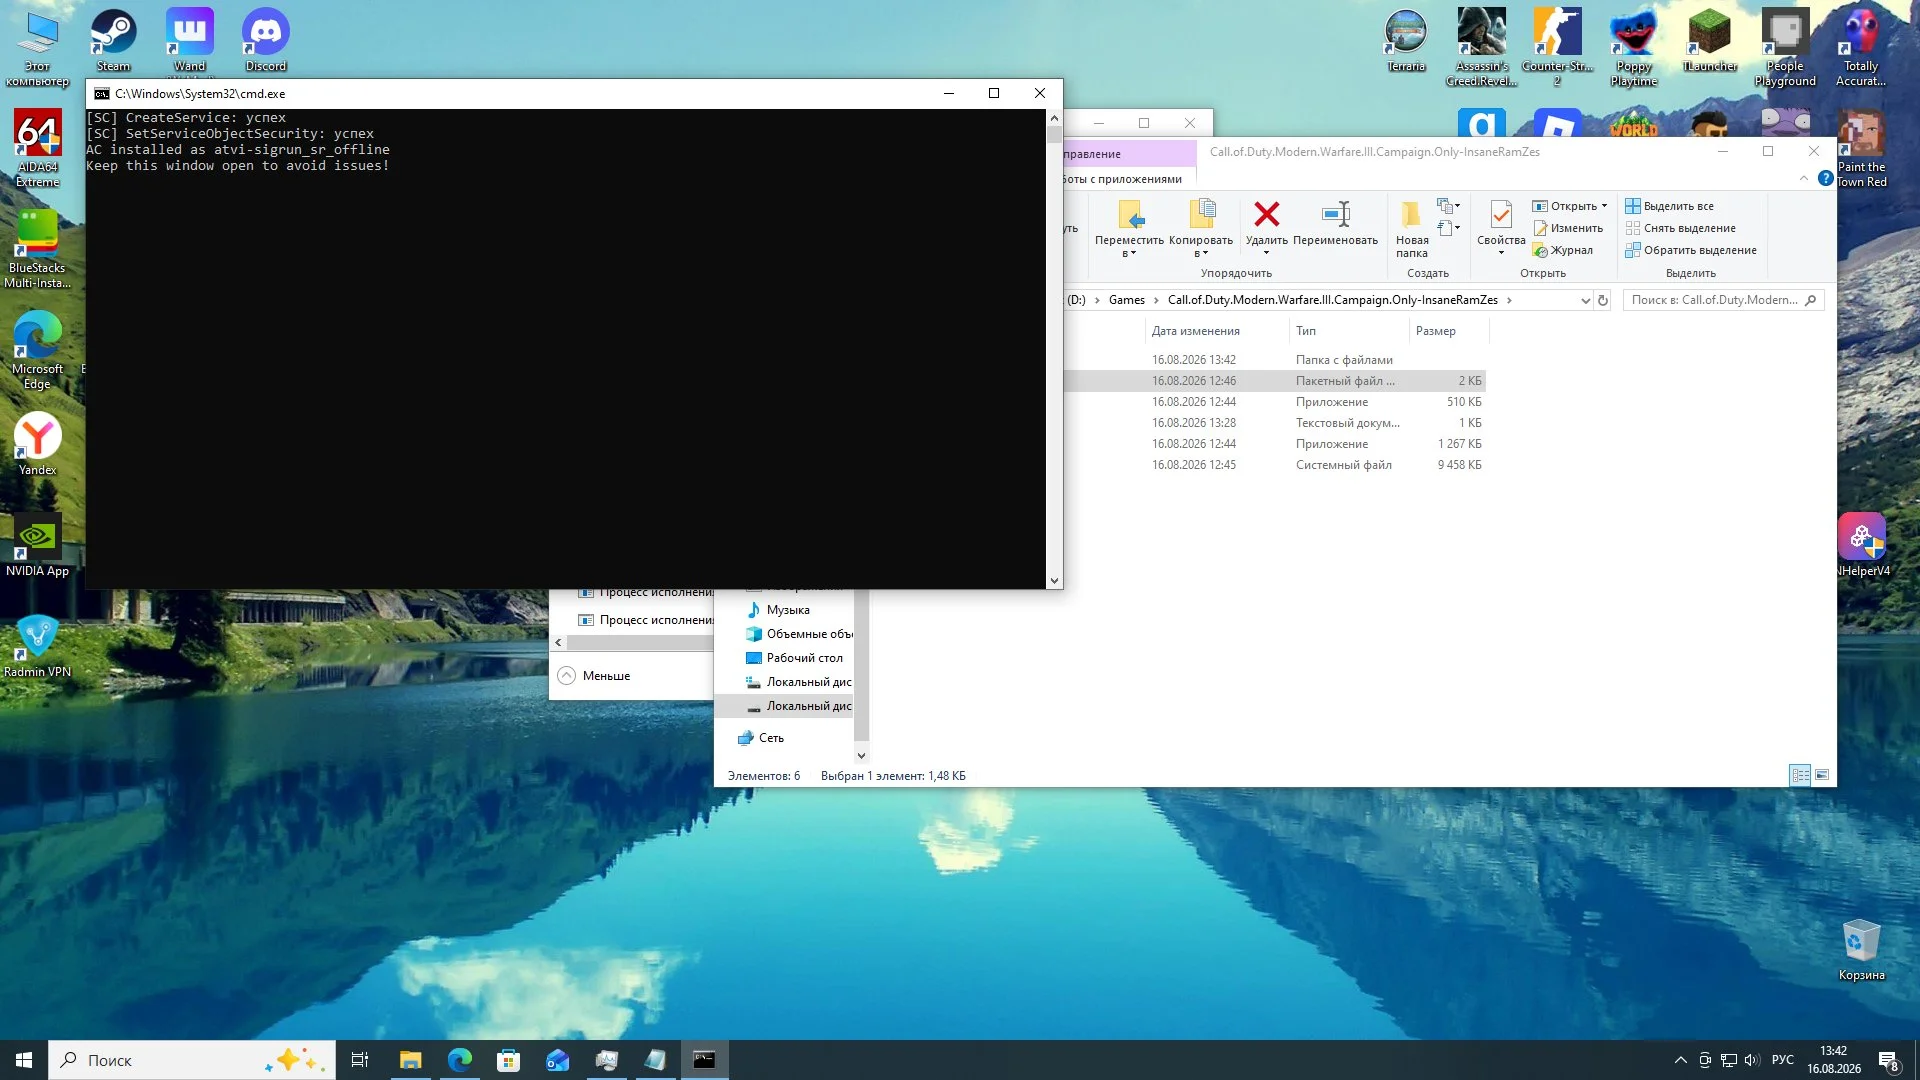The height and width of the screenshot is (1080, 1920).
Task: Open the new item dropdown beside Новая папка
Action: tap(1448, 206)
